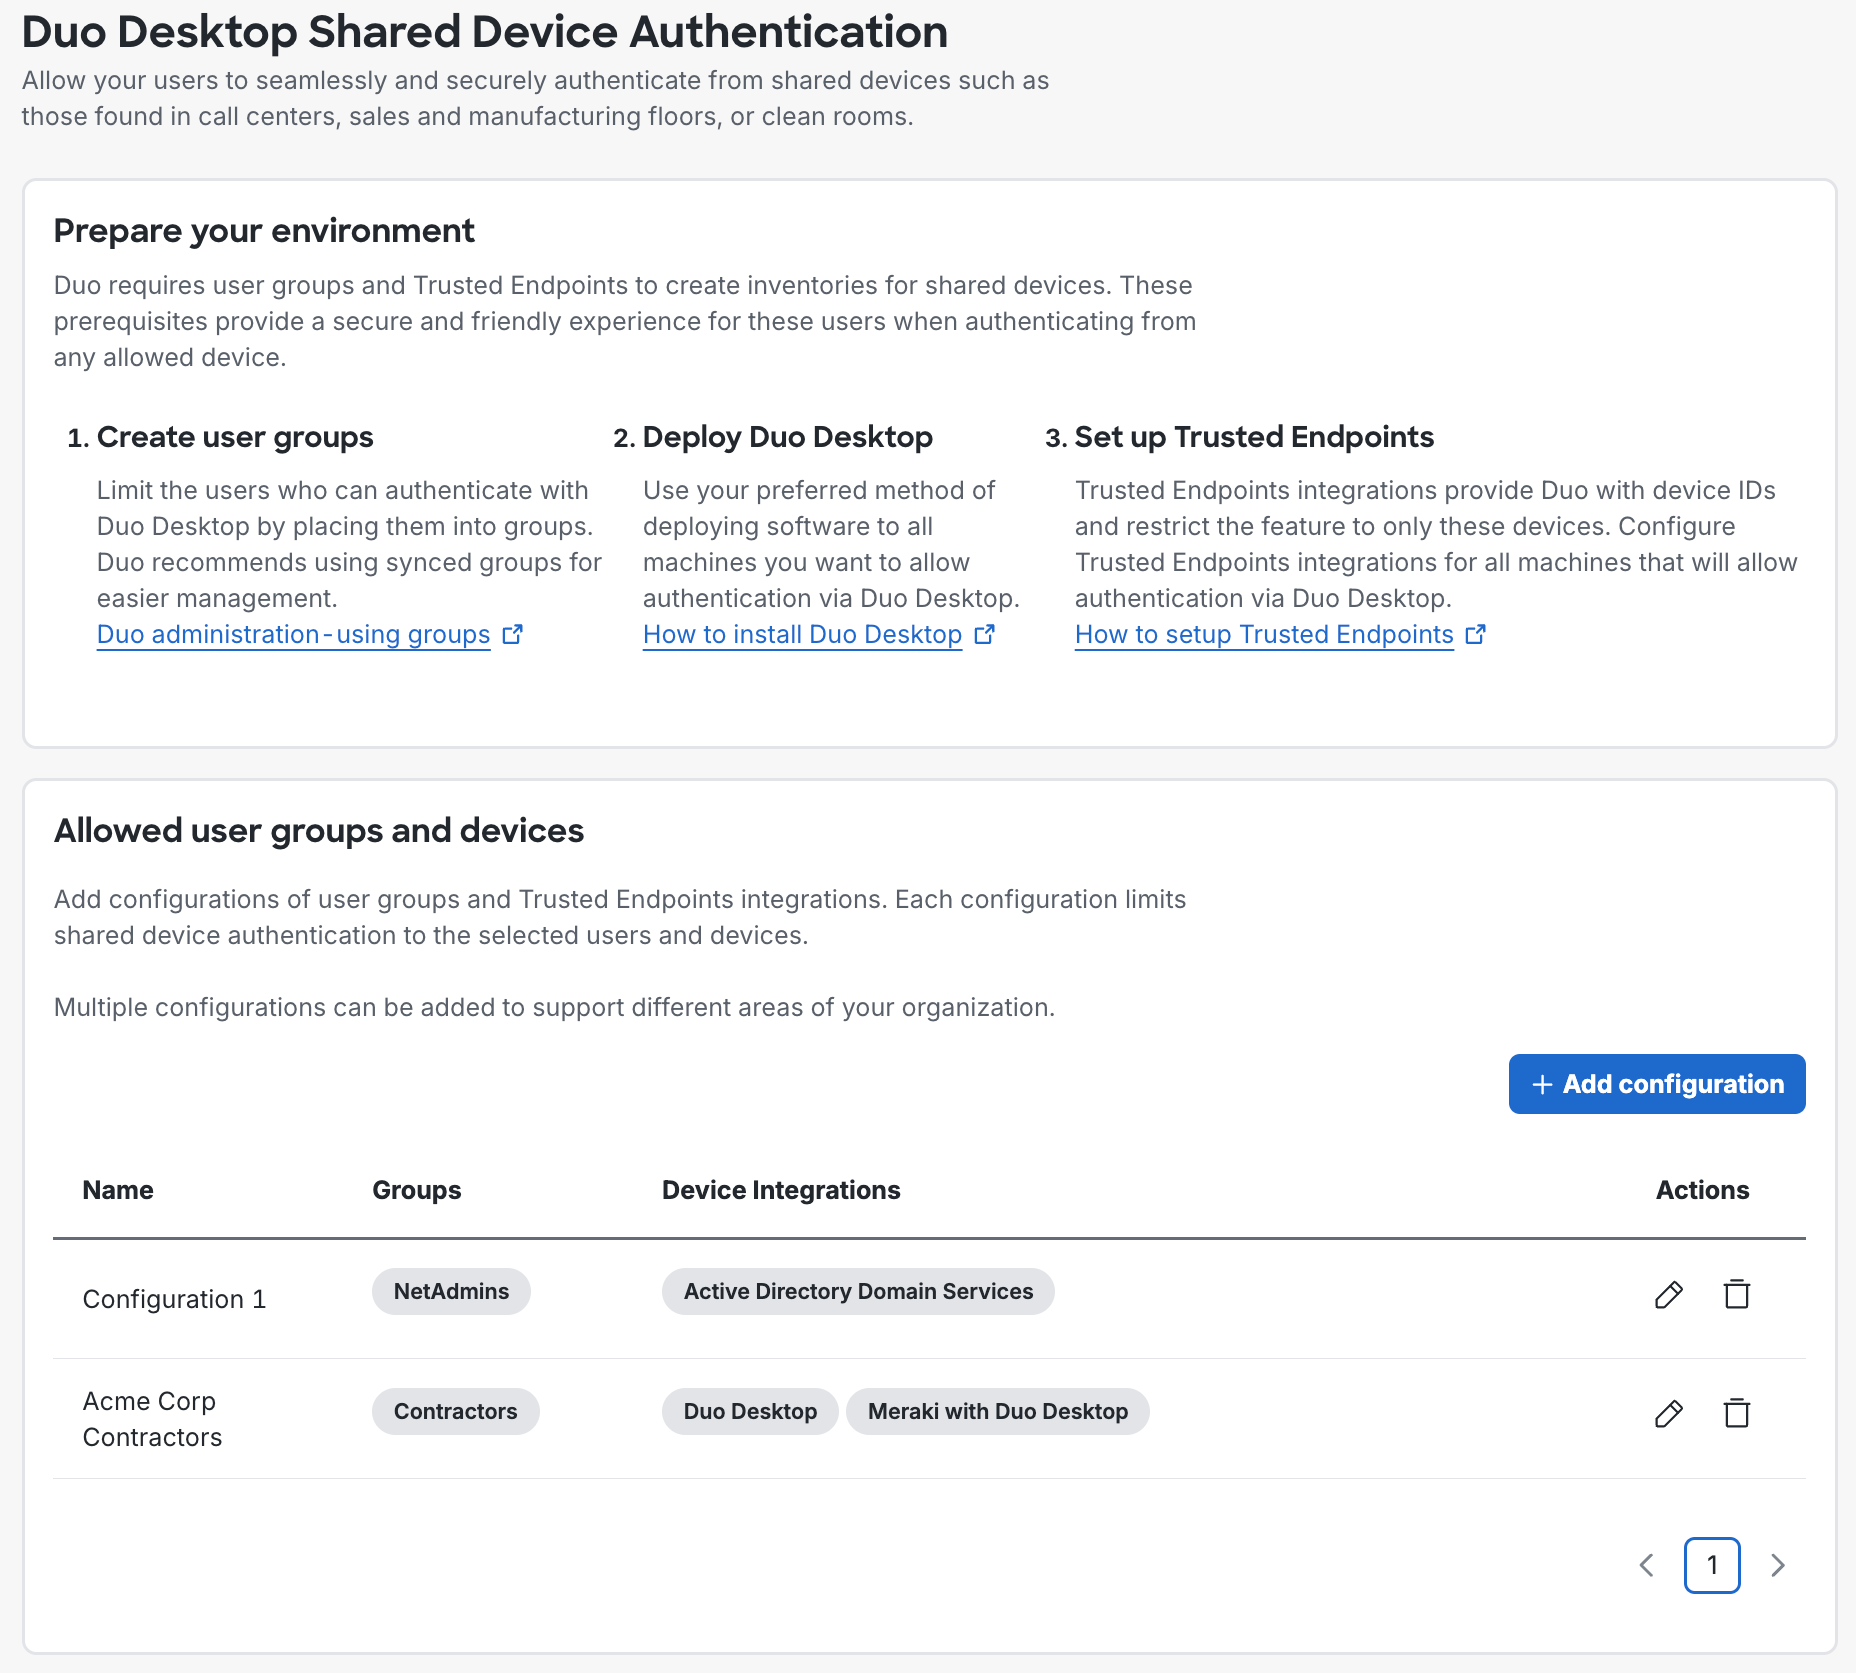Viewport: 1856px width, 1673px height.
Task: Click the external link icon beside How to setup Trusted Endpoints
Action: (1476, 634)
